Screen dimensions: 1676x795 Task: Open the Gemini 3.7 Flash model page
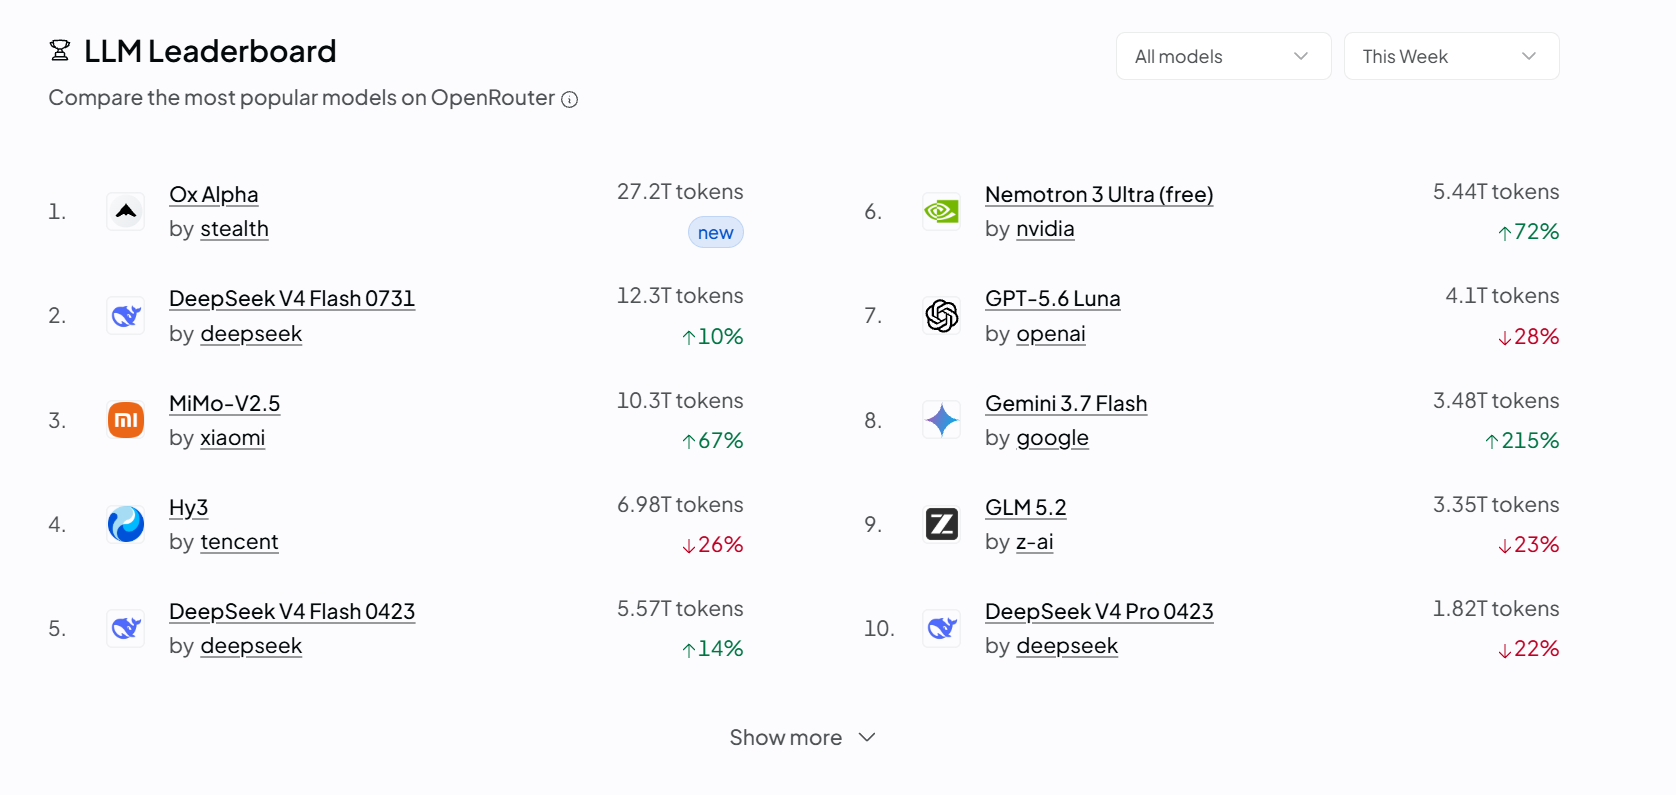[x=1066, y=404]
